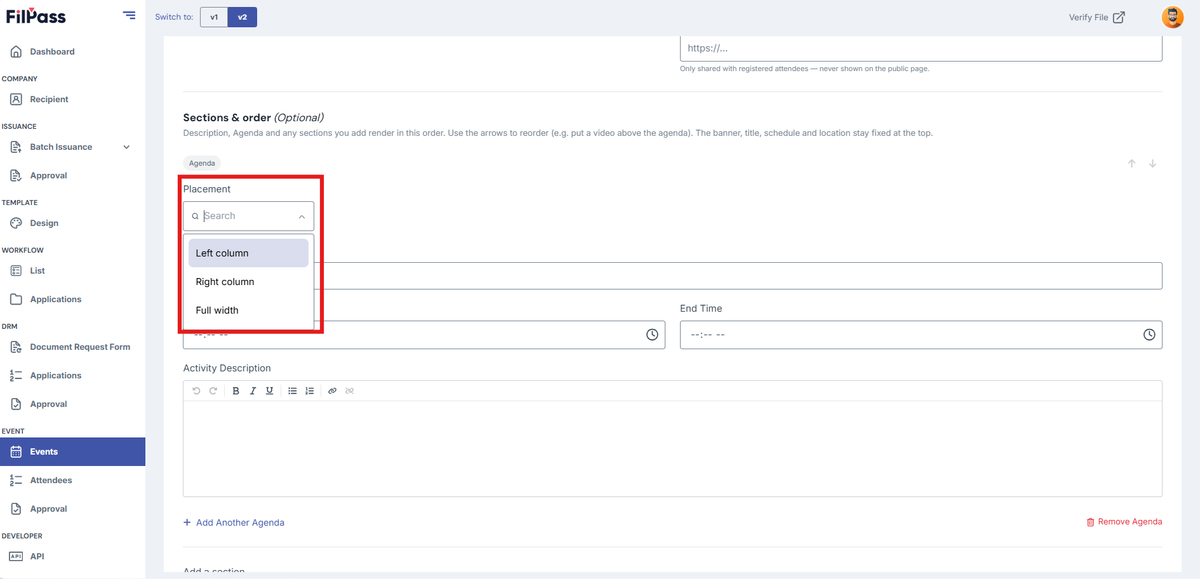
Task: Open start time clock picker
Action: tap(652, 334)
